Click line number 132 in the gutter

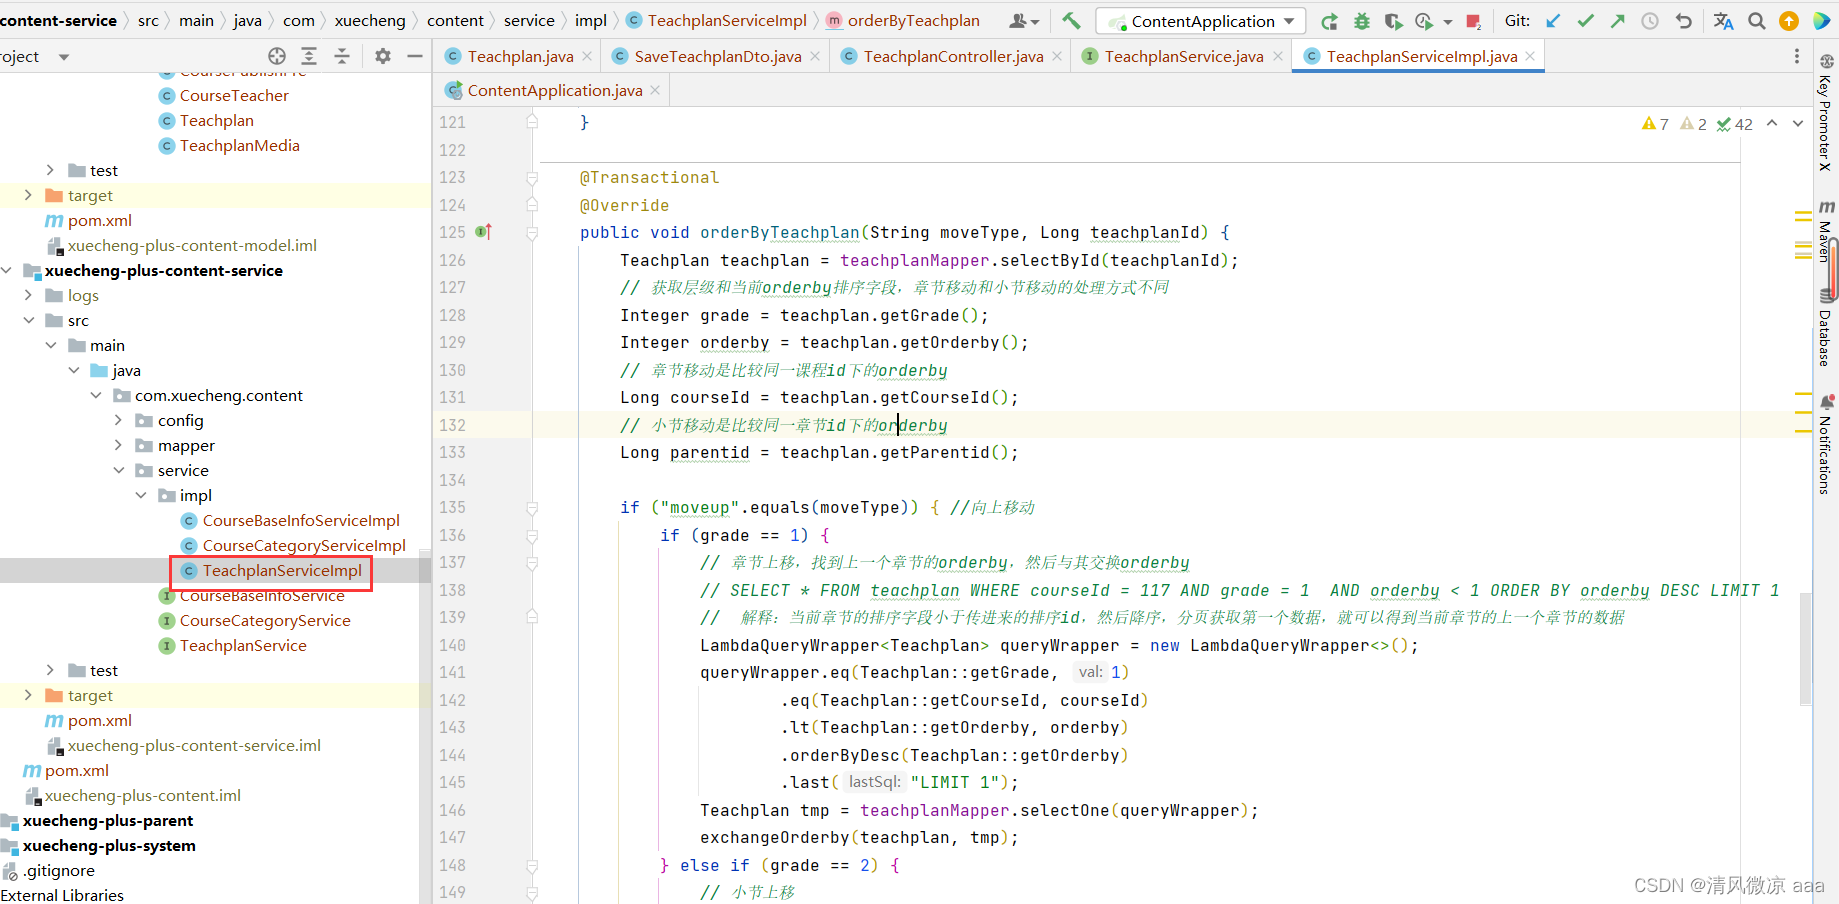click(x=452, y=425)
